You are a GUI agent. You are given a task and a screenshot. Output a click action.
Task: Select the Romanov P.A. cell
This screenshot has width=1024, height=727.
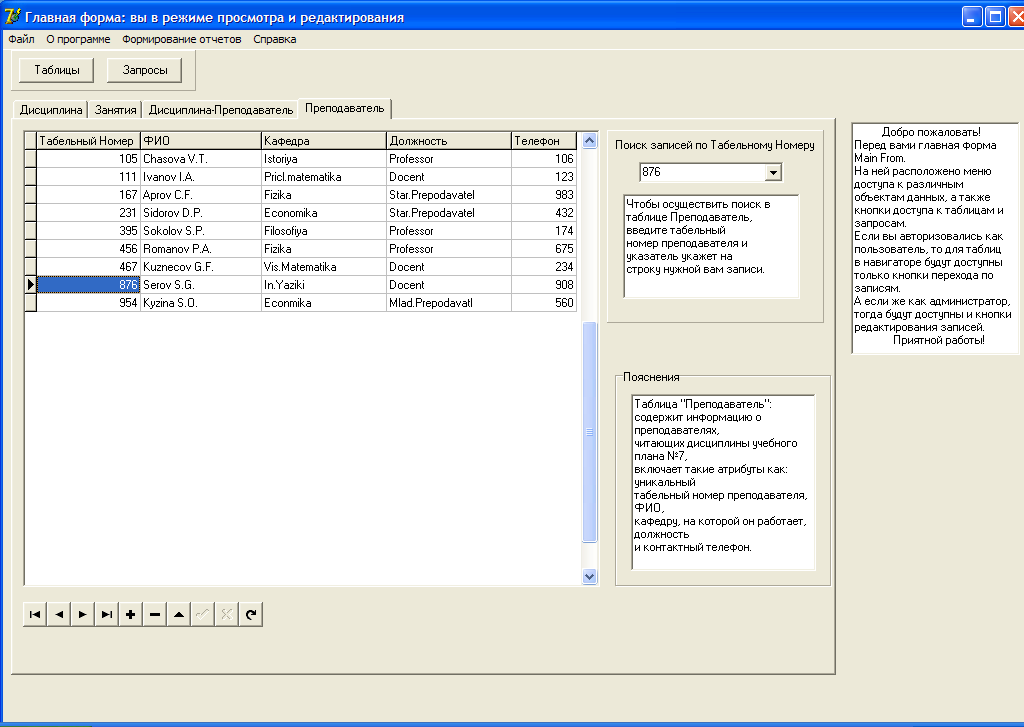coord(200,249)
